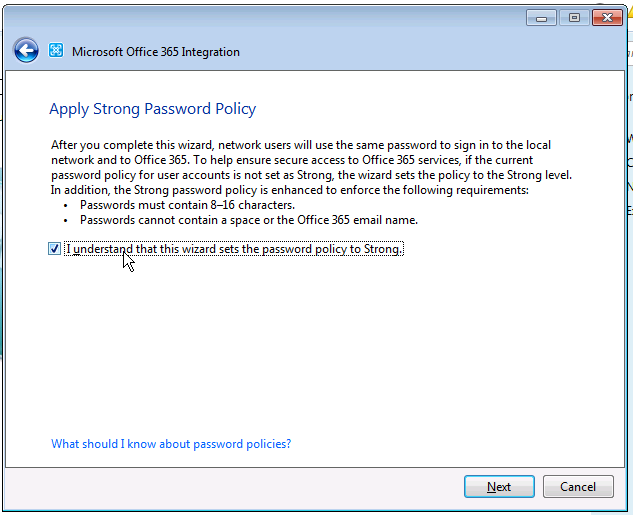
Task: Uncheck the password policy acknowledgment checkbox
Action: pyautogui.click(x=54, y=249)
